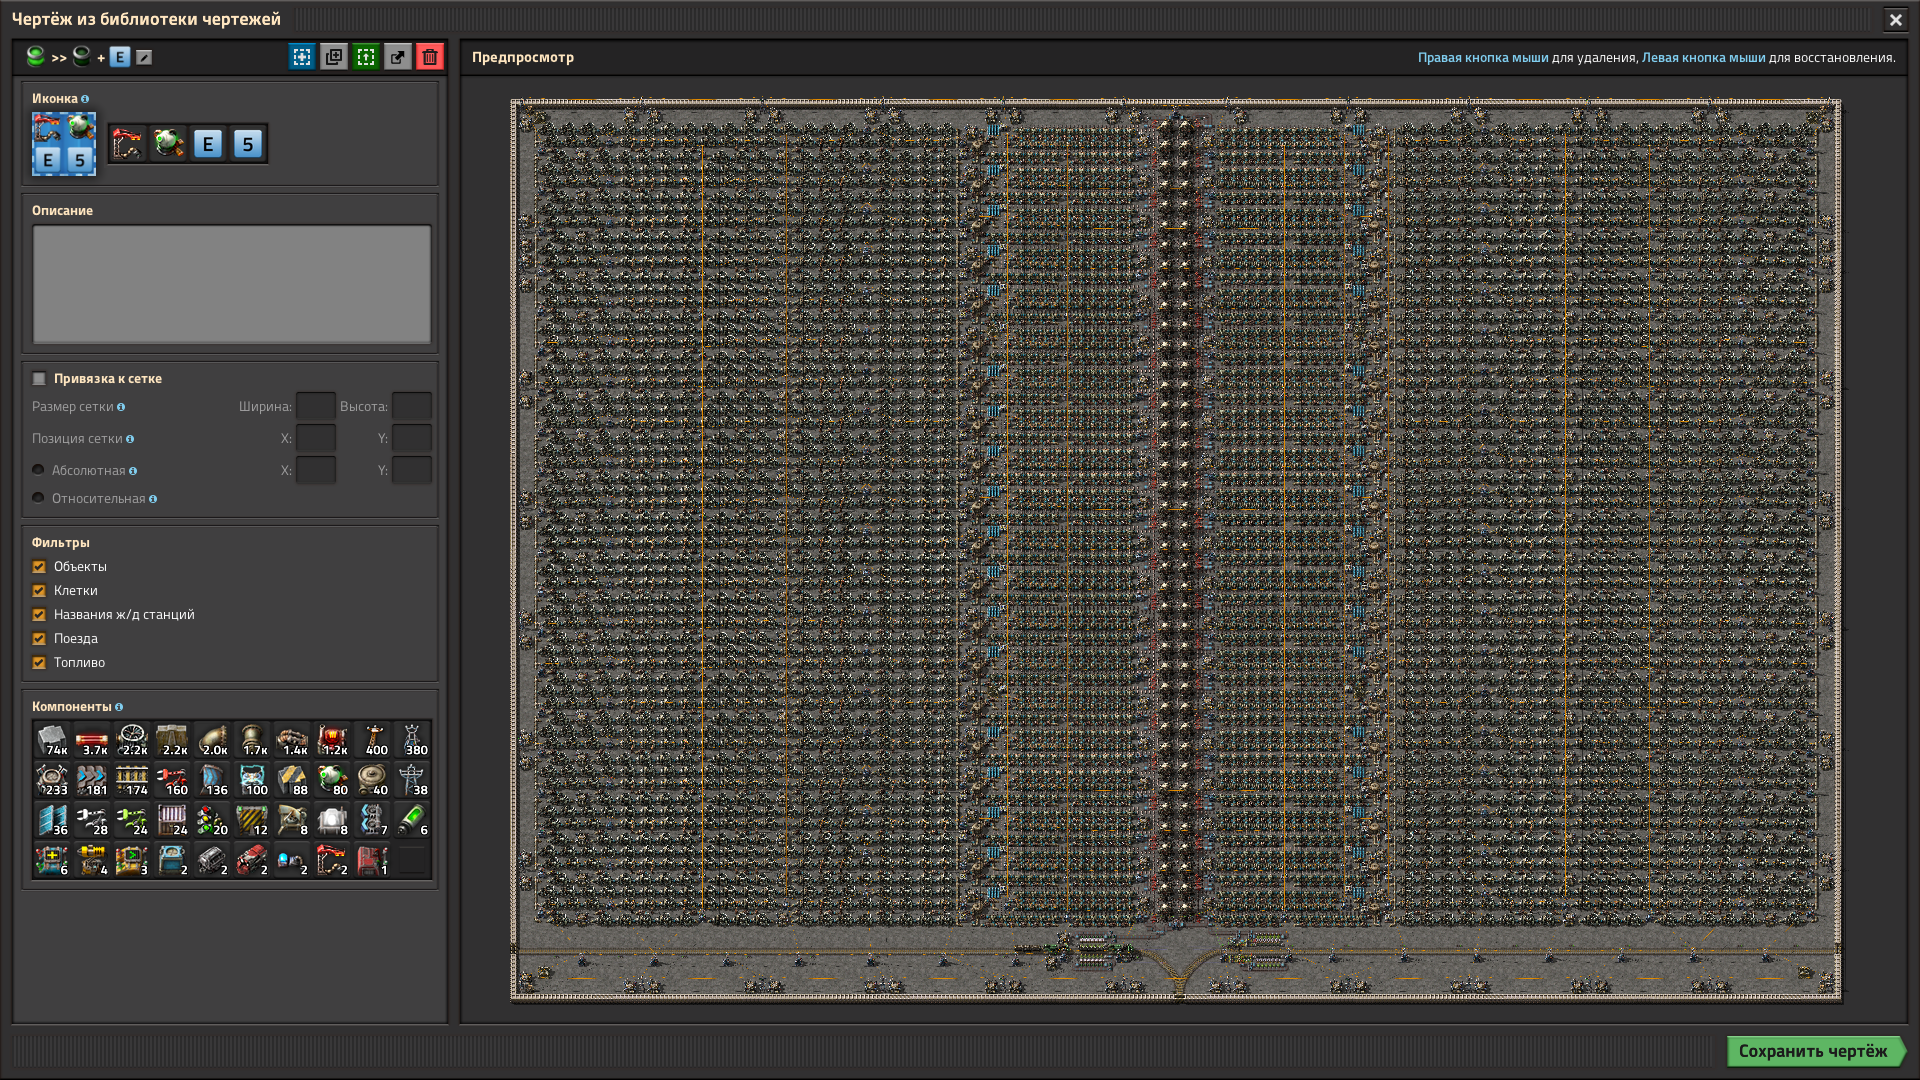Click the 74k concrete component
Screen dimensions: 1920x1080
coord(52,740)
